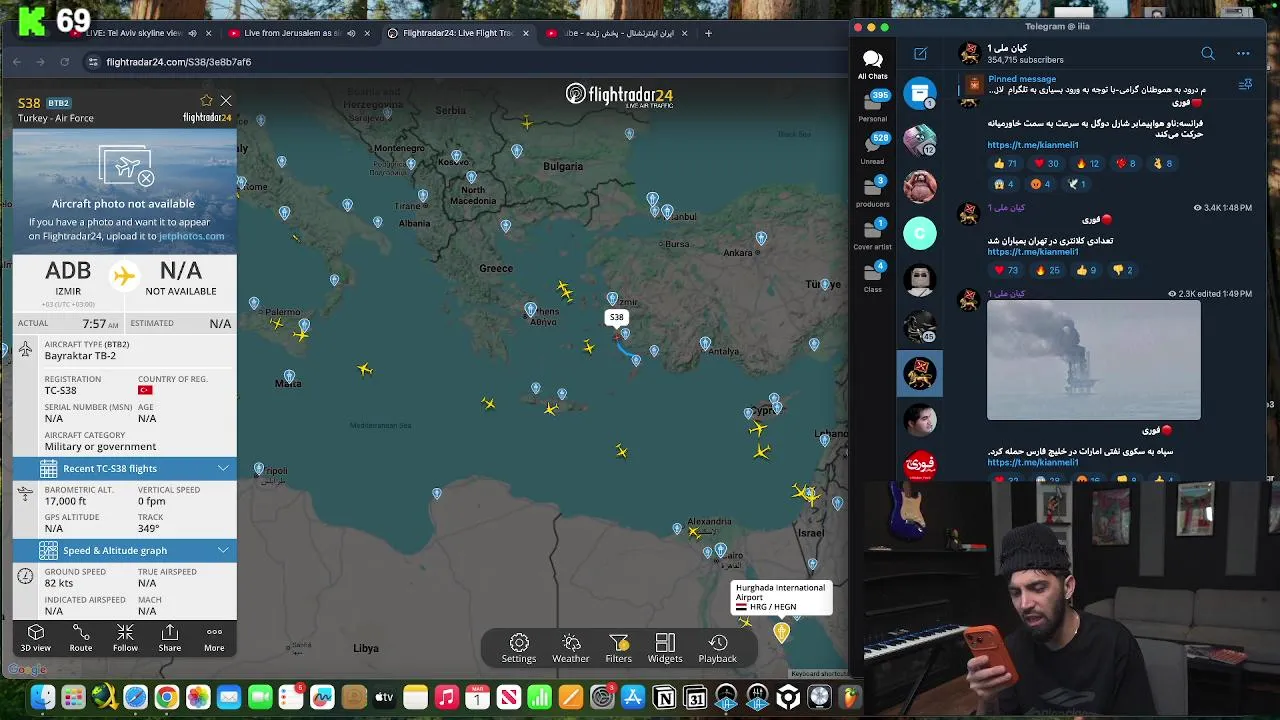Open the More options in flight panel
The width and height of the screenshot is (1280, 720).
click(x=214, y=638)
